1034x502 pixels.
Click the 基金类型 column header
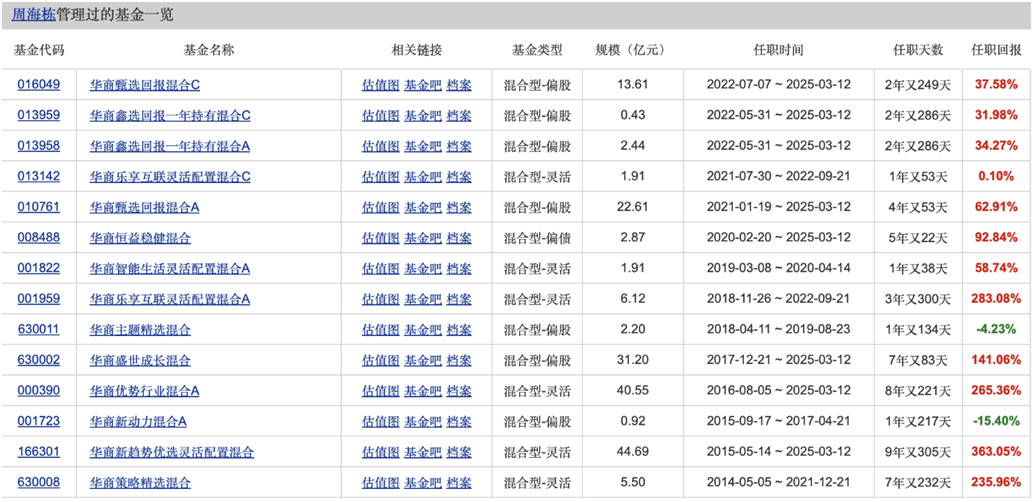(537, 50)
